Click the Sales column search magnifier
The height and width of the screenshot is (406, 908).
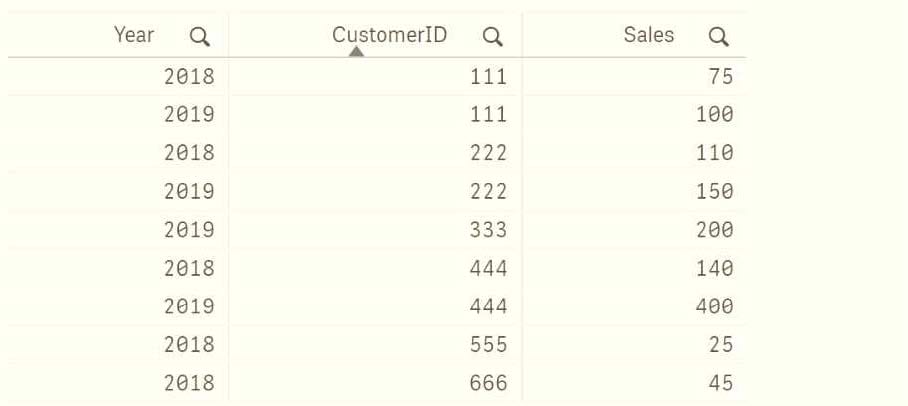(x=718, y=37)
